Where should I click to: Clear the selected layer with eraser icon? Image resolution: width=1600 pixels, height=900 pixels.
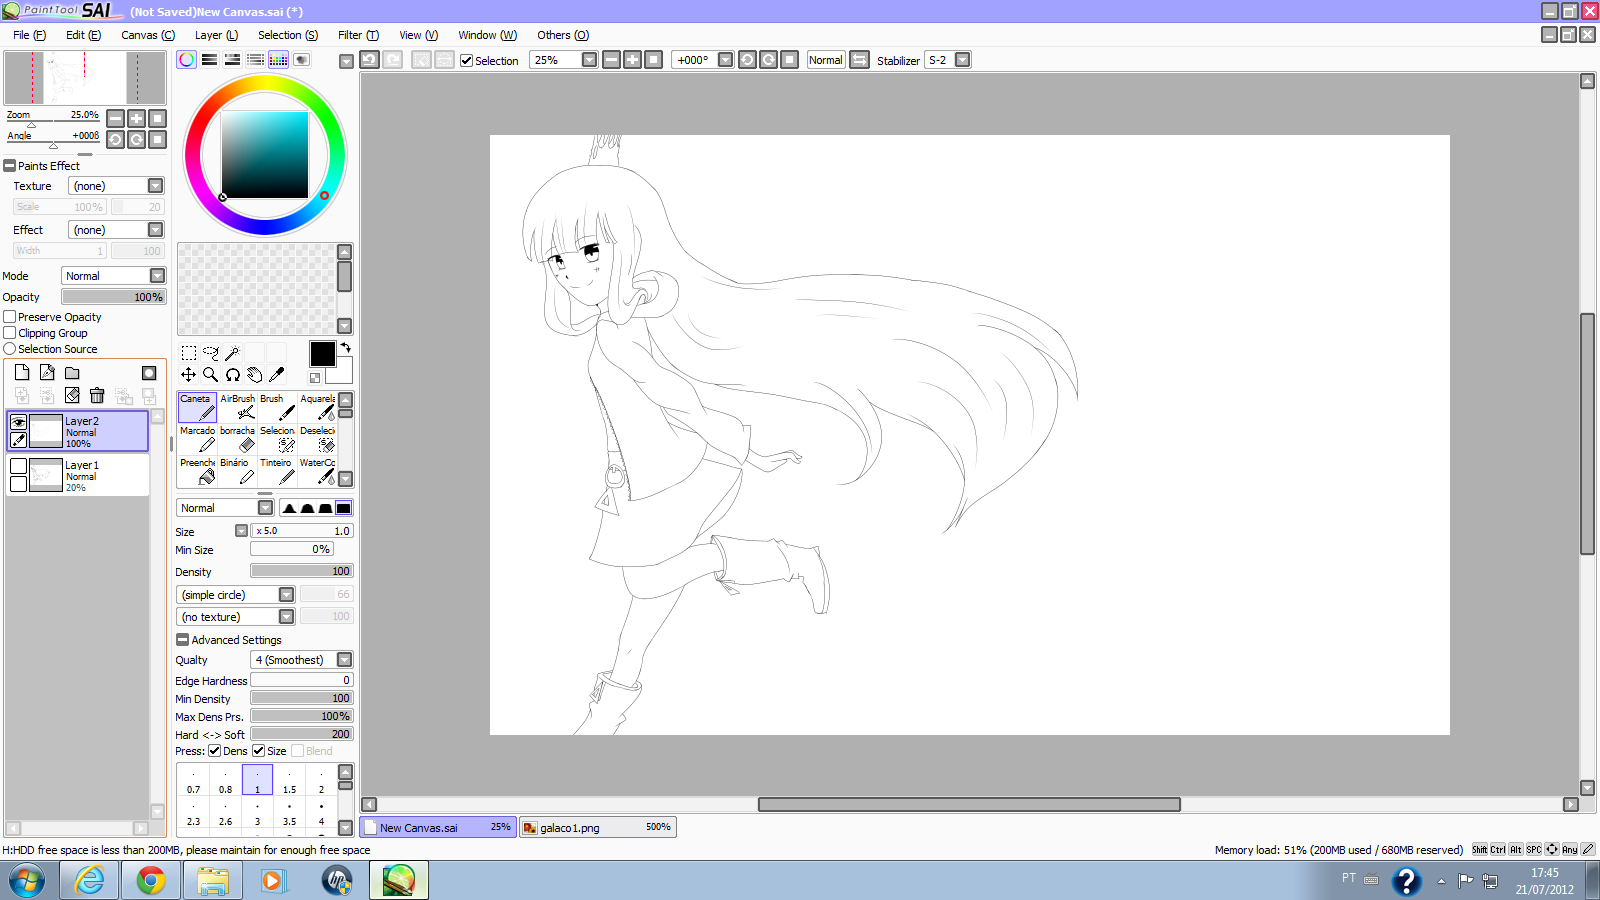pos(72,396)
